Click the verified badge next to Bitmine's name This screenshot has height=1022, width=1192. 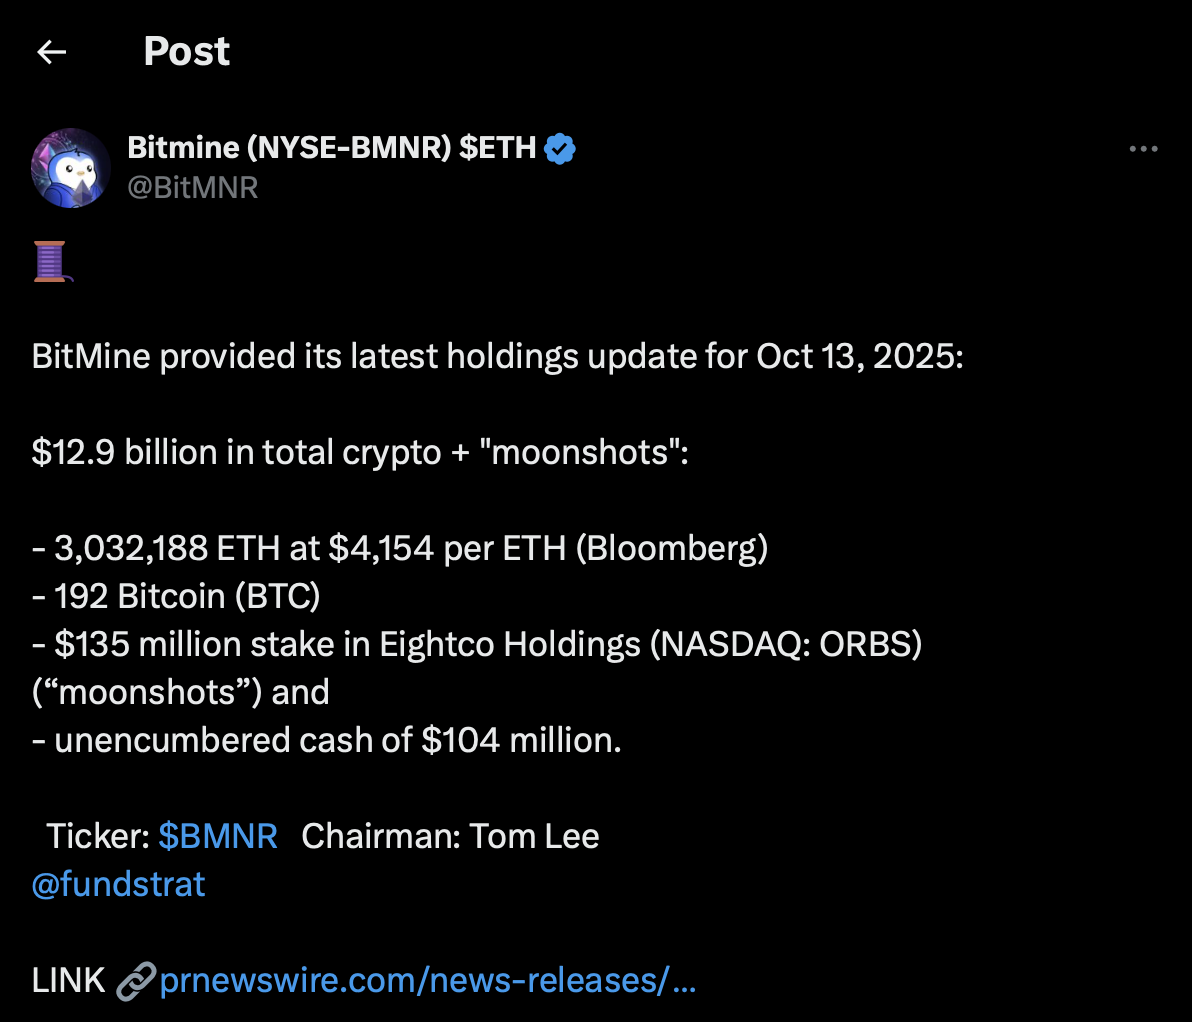(560, 147)
